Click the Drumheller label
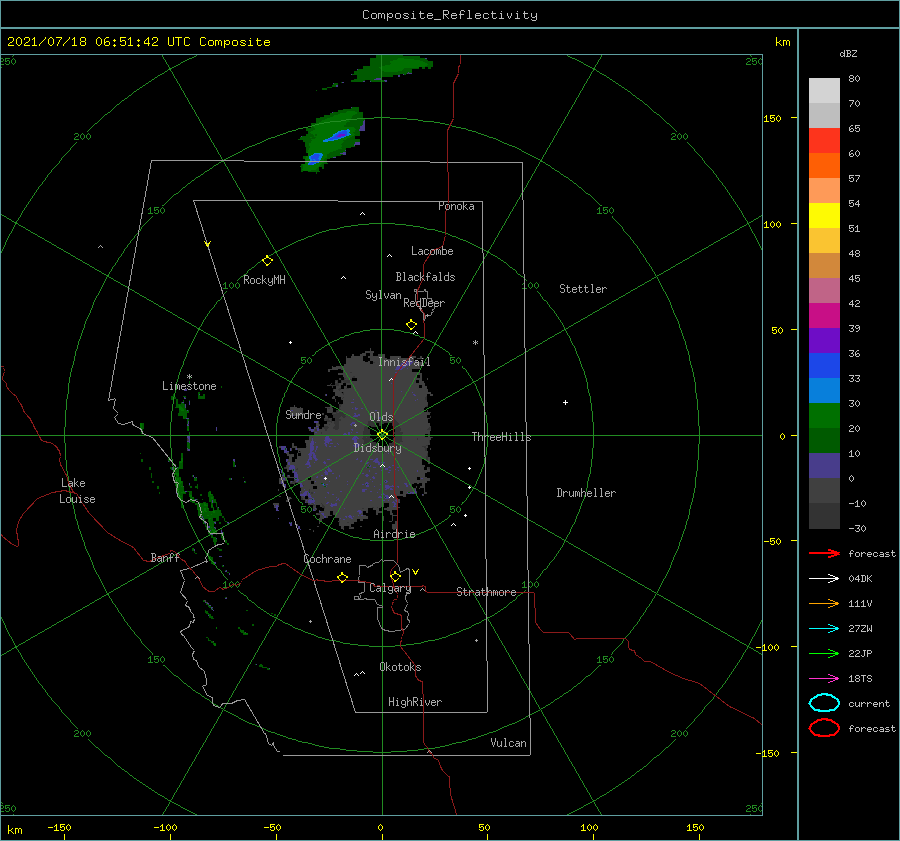The image size is (900, 841). pos(586,493)
